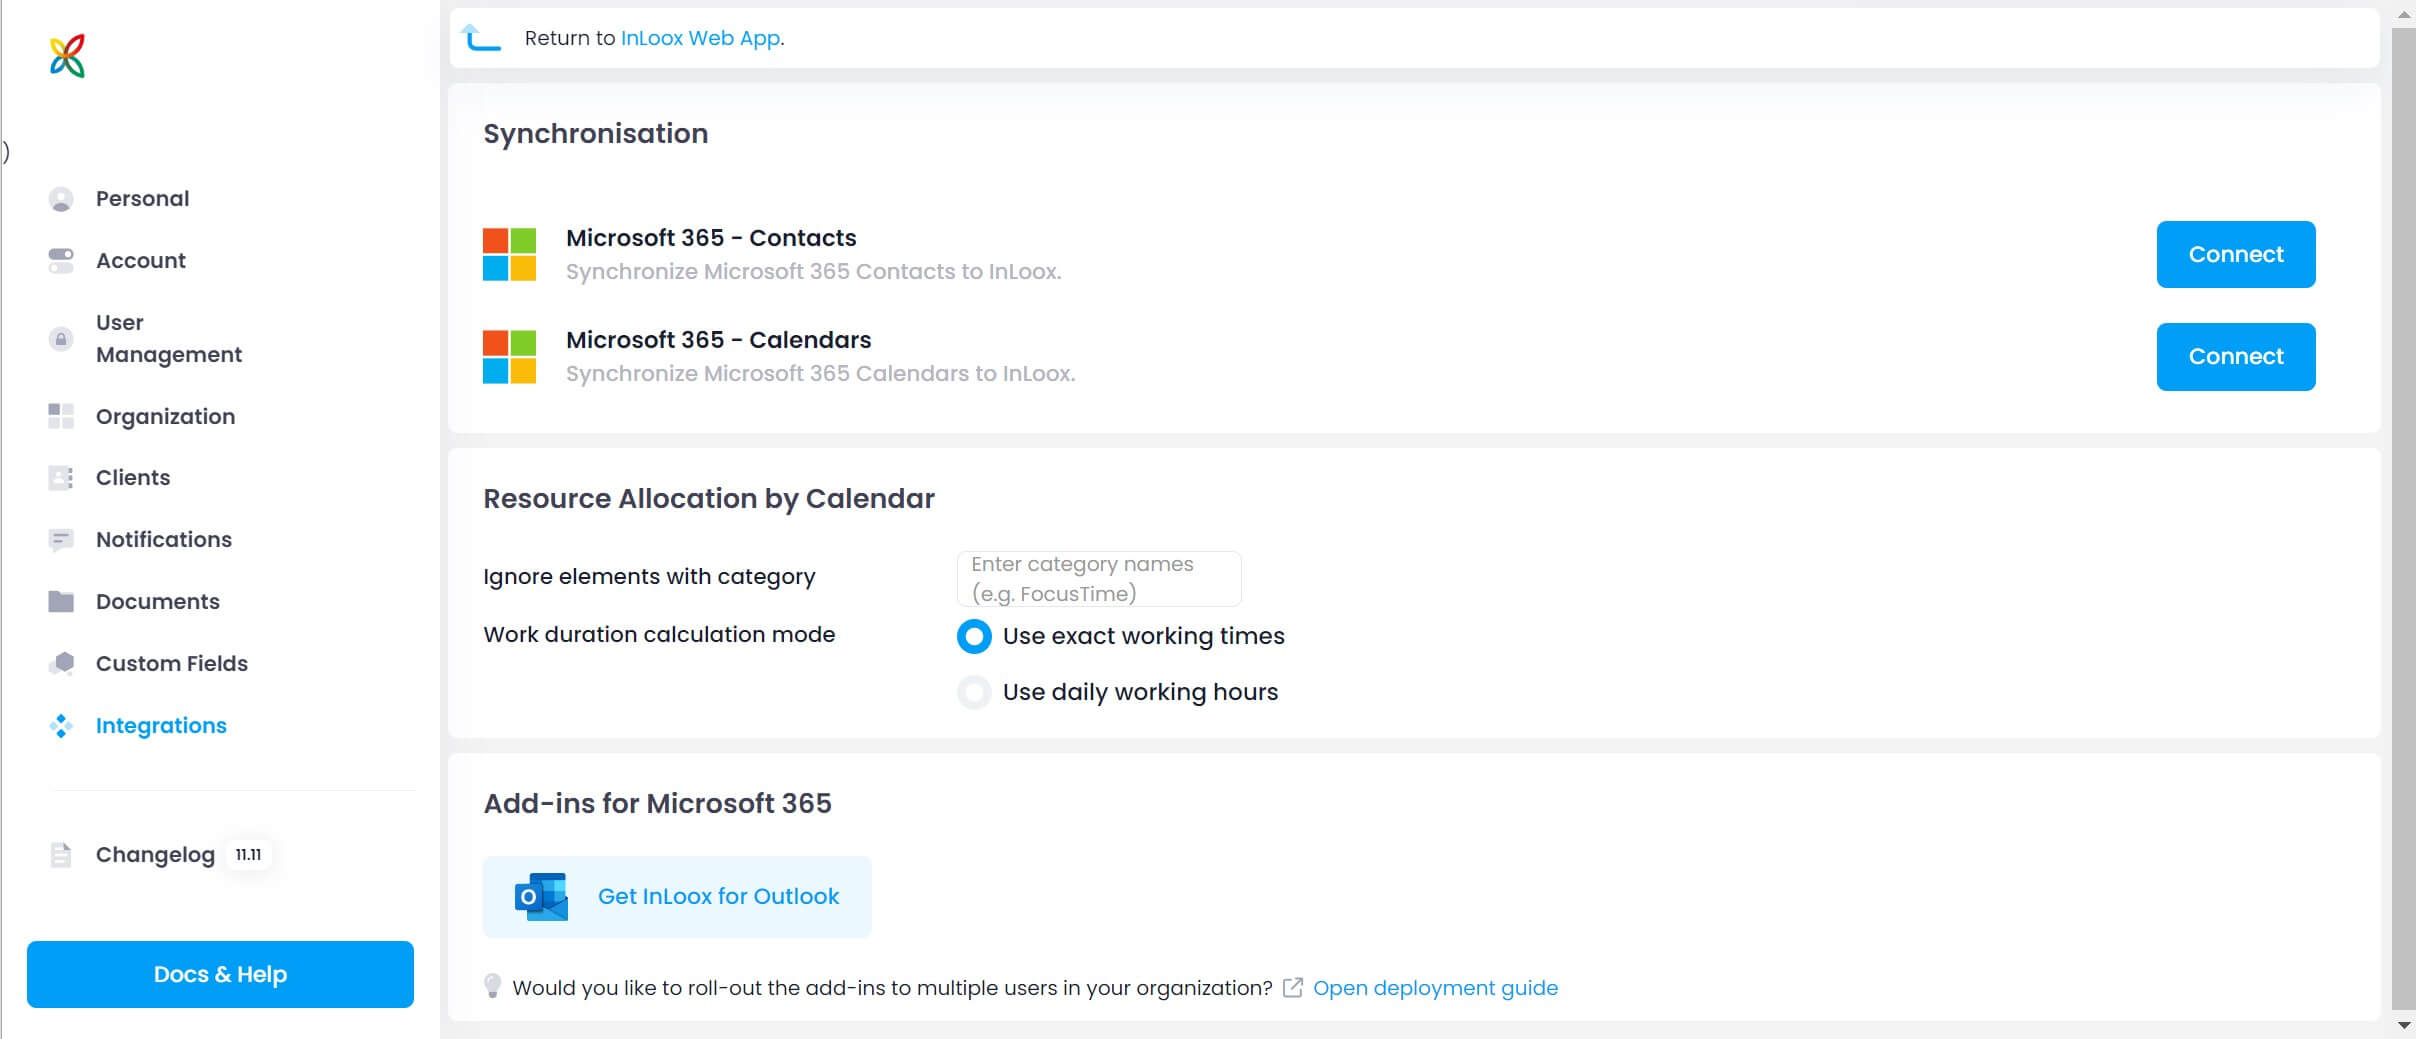The image size is (2416, 1039).
Task: Open the deployment guide link
Action: click(x=1436, y=987)
